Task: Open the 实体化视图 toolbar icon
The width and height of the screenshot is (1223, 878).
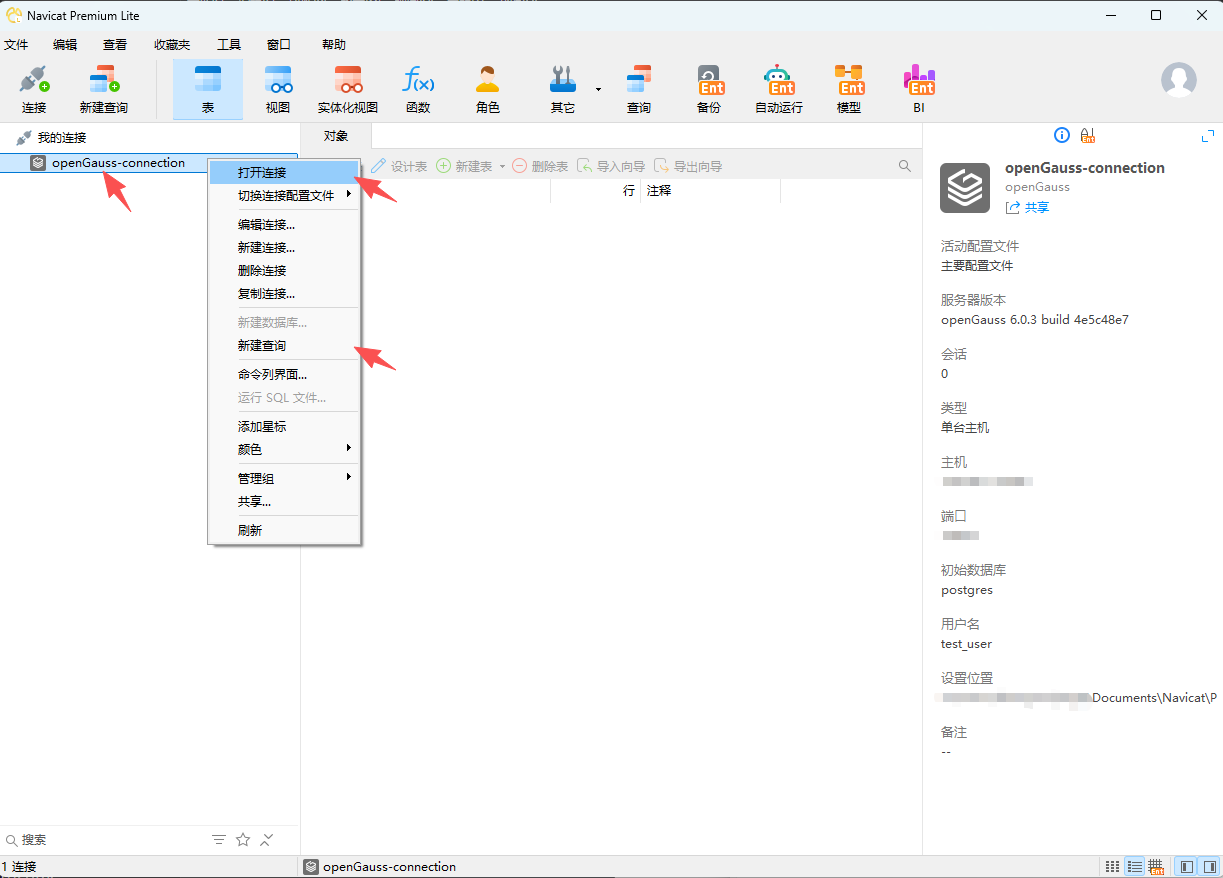Action: point(348,90)
